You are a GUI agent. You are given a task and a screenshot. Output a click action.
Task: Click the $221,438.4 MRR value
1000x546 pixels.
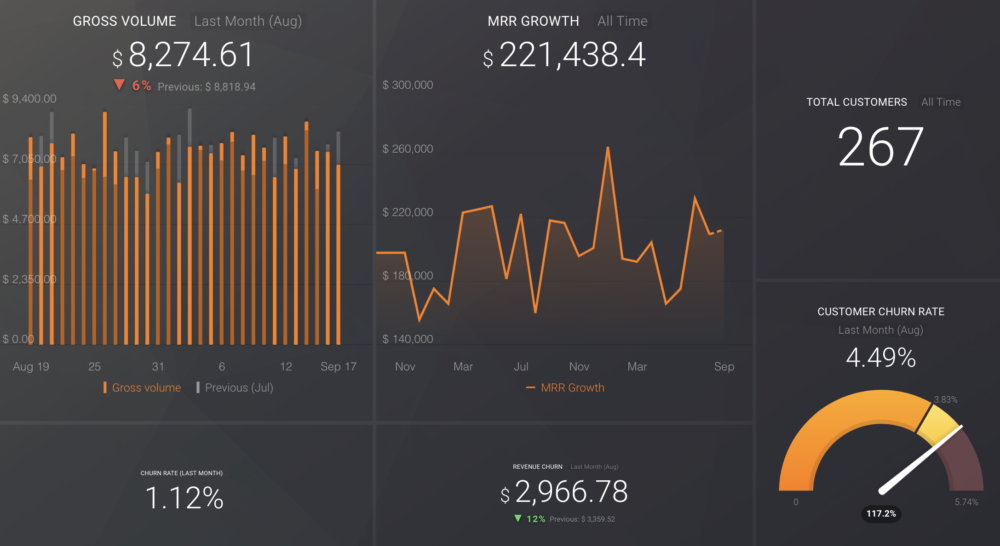[x=564, y=55]
